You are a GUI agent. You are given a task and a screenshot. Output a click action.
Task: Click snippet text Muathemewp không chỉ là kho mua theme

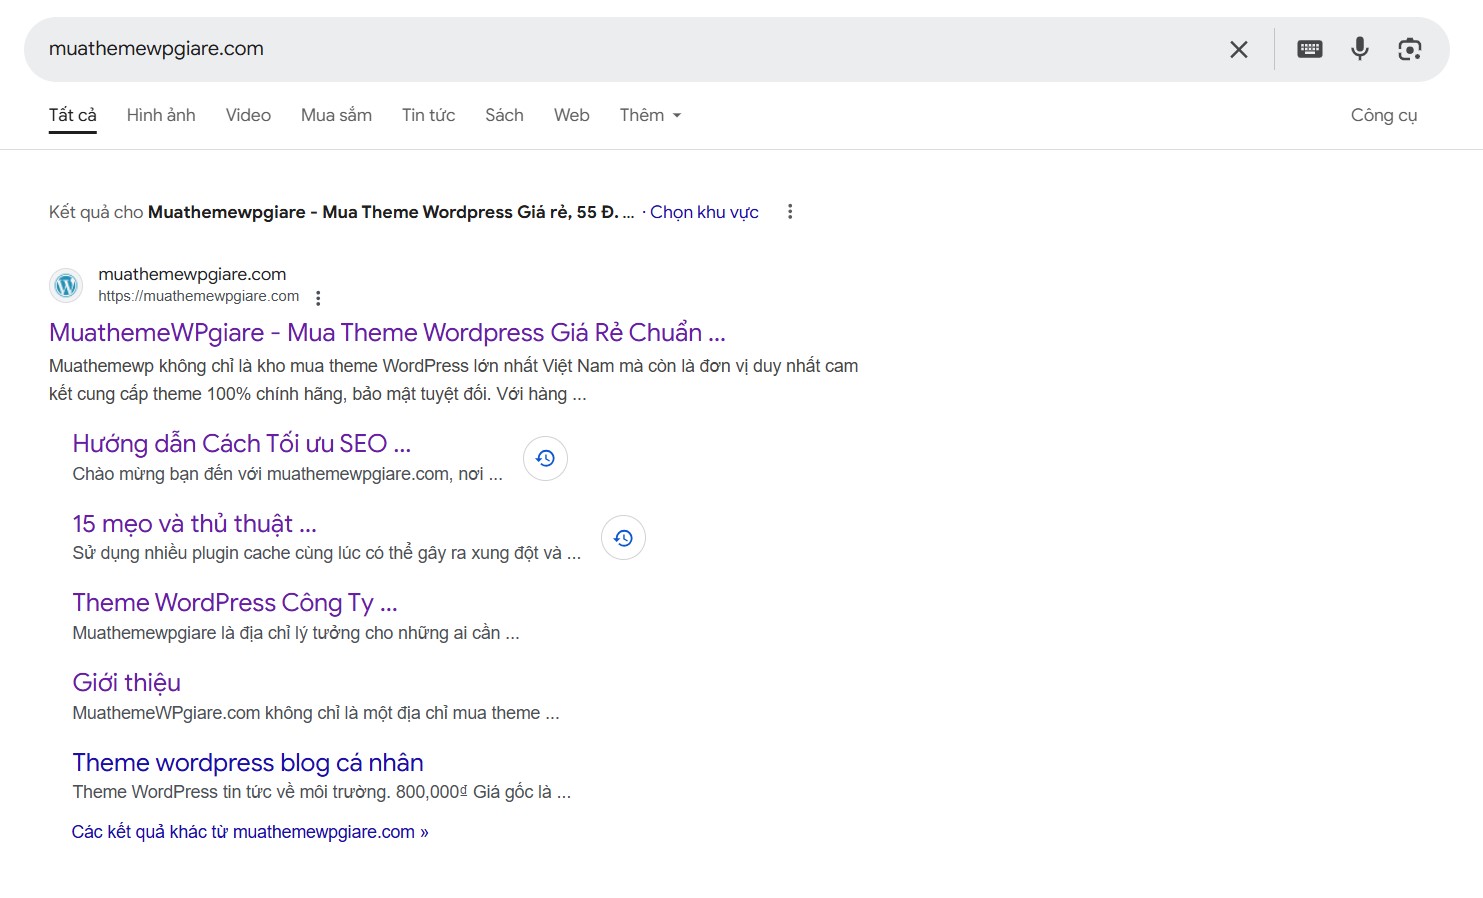(x=453, y=380)
